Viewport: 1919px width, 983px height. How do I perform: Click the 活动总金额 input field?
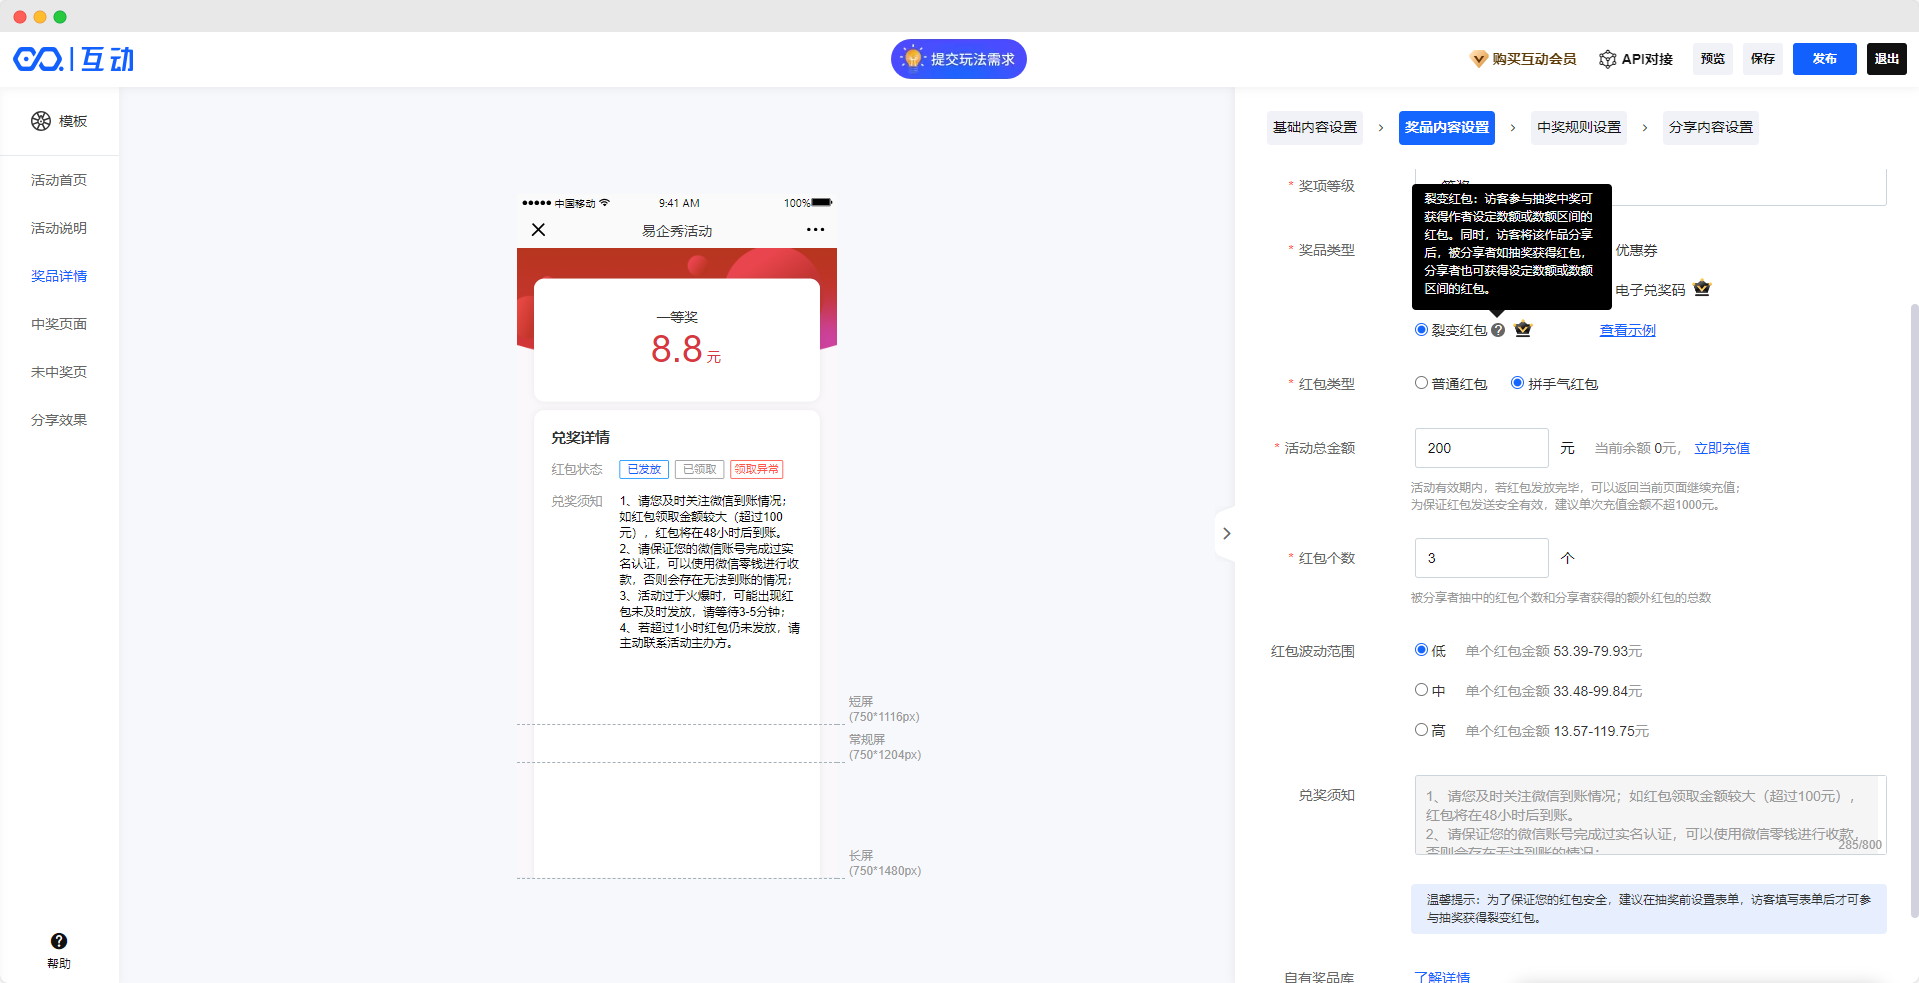pyautogui.click(x=1480, y=448)
